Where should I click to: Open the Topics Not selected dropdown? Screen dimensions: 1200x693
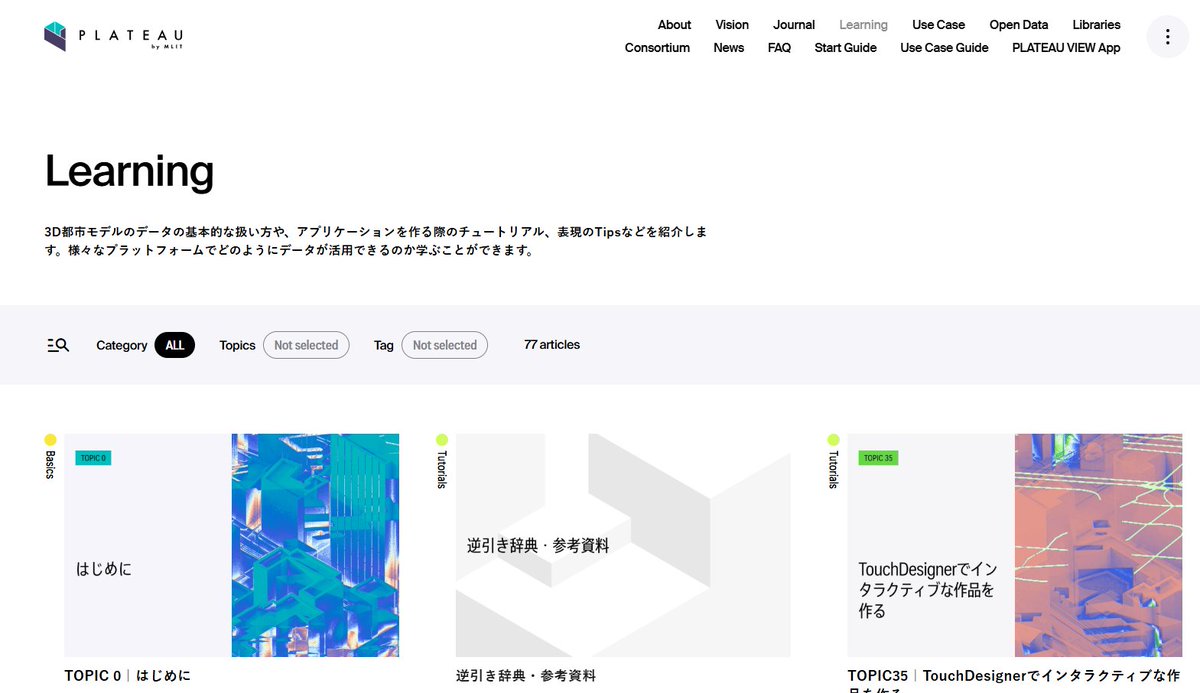coord(306,344)
